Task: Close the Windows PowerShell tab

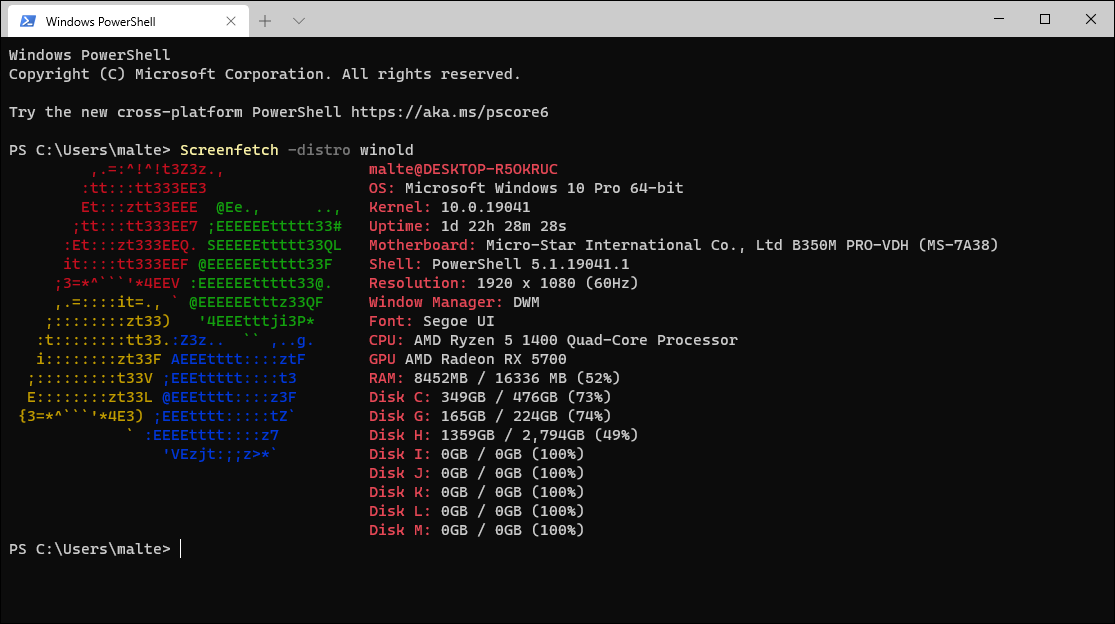Action: [x=230, y=21]
